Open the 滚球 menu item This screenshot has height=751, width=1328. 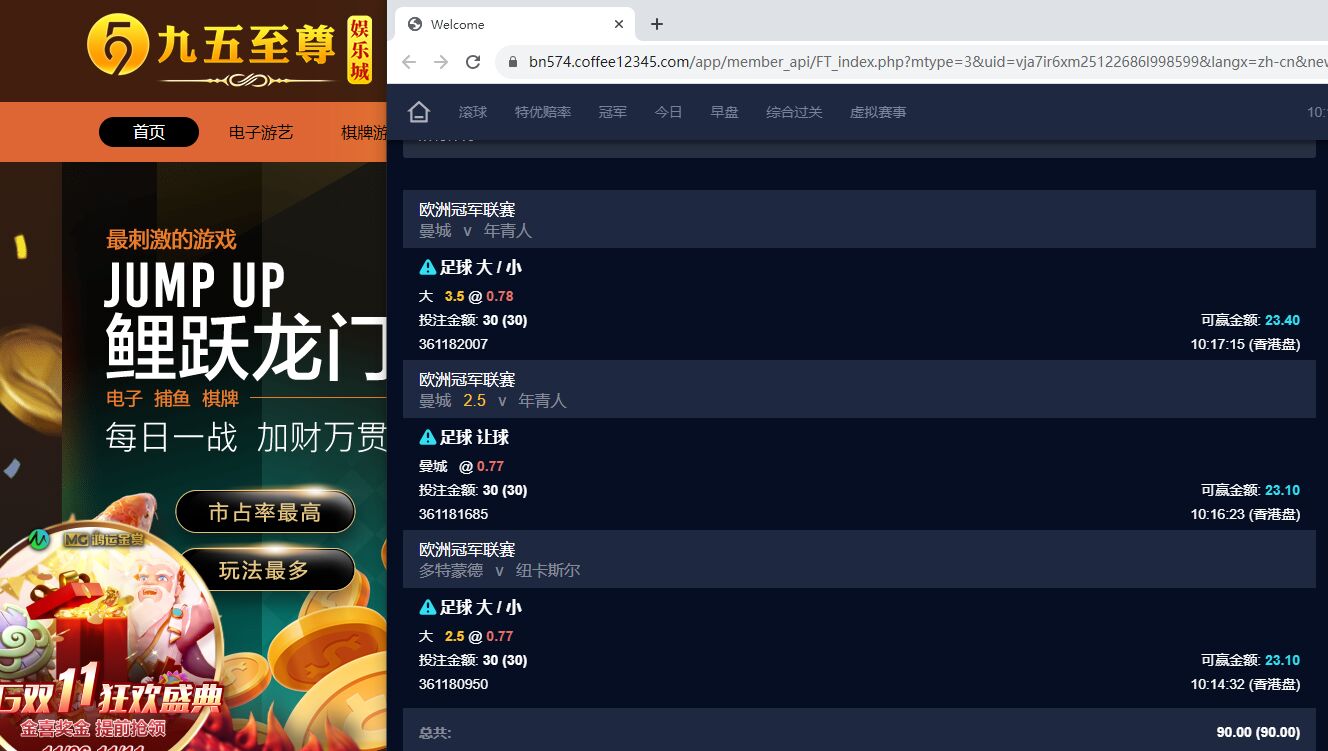(x=473, y=112)
